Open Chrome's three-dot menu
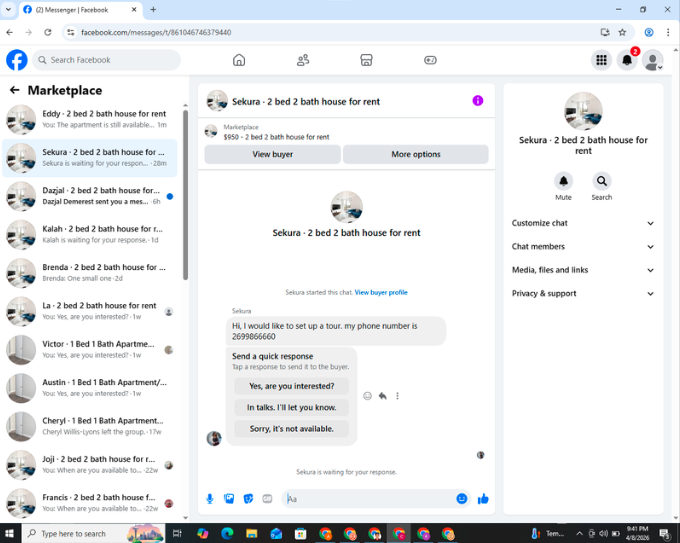The width and height of the screenshot is (680, 543). coord(668,32)
